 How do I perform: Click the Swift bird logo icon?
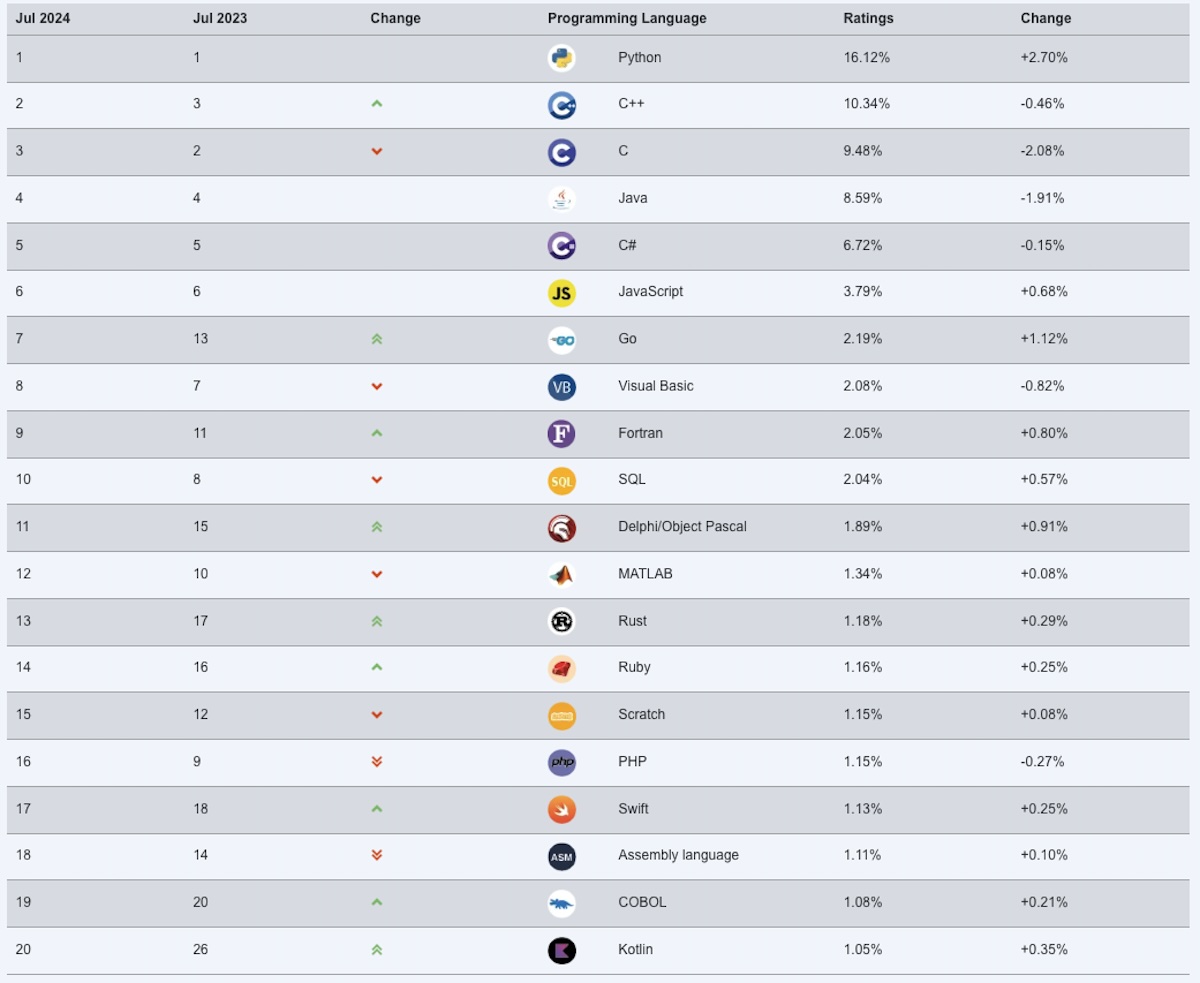pyautogui.click(x=562, y=809)
